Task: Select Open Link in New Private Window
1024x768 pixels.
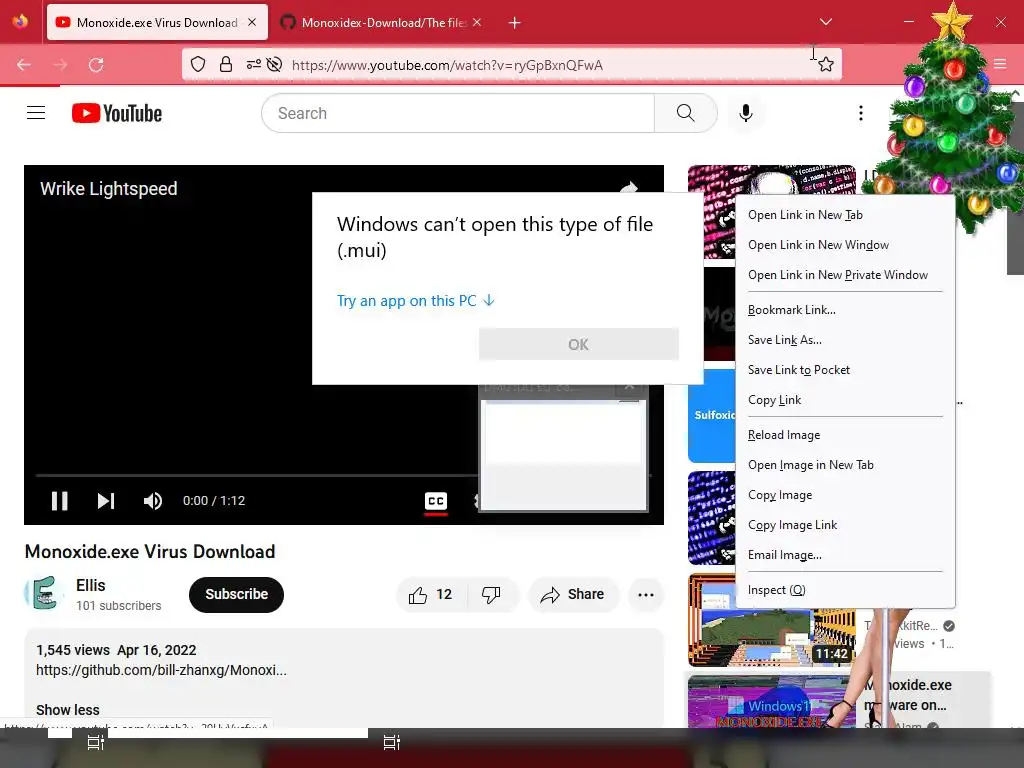Action: coord(845,275)
